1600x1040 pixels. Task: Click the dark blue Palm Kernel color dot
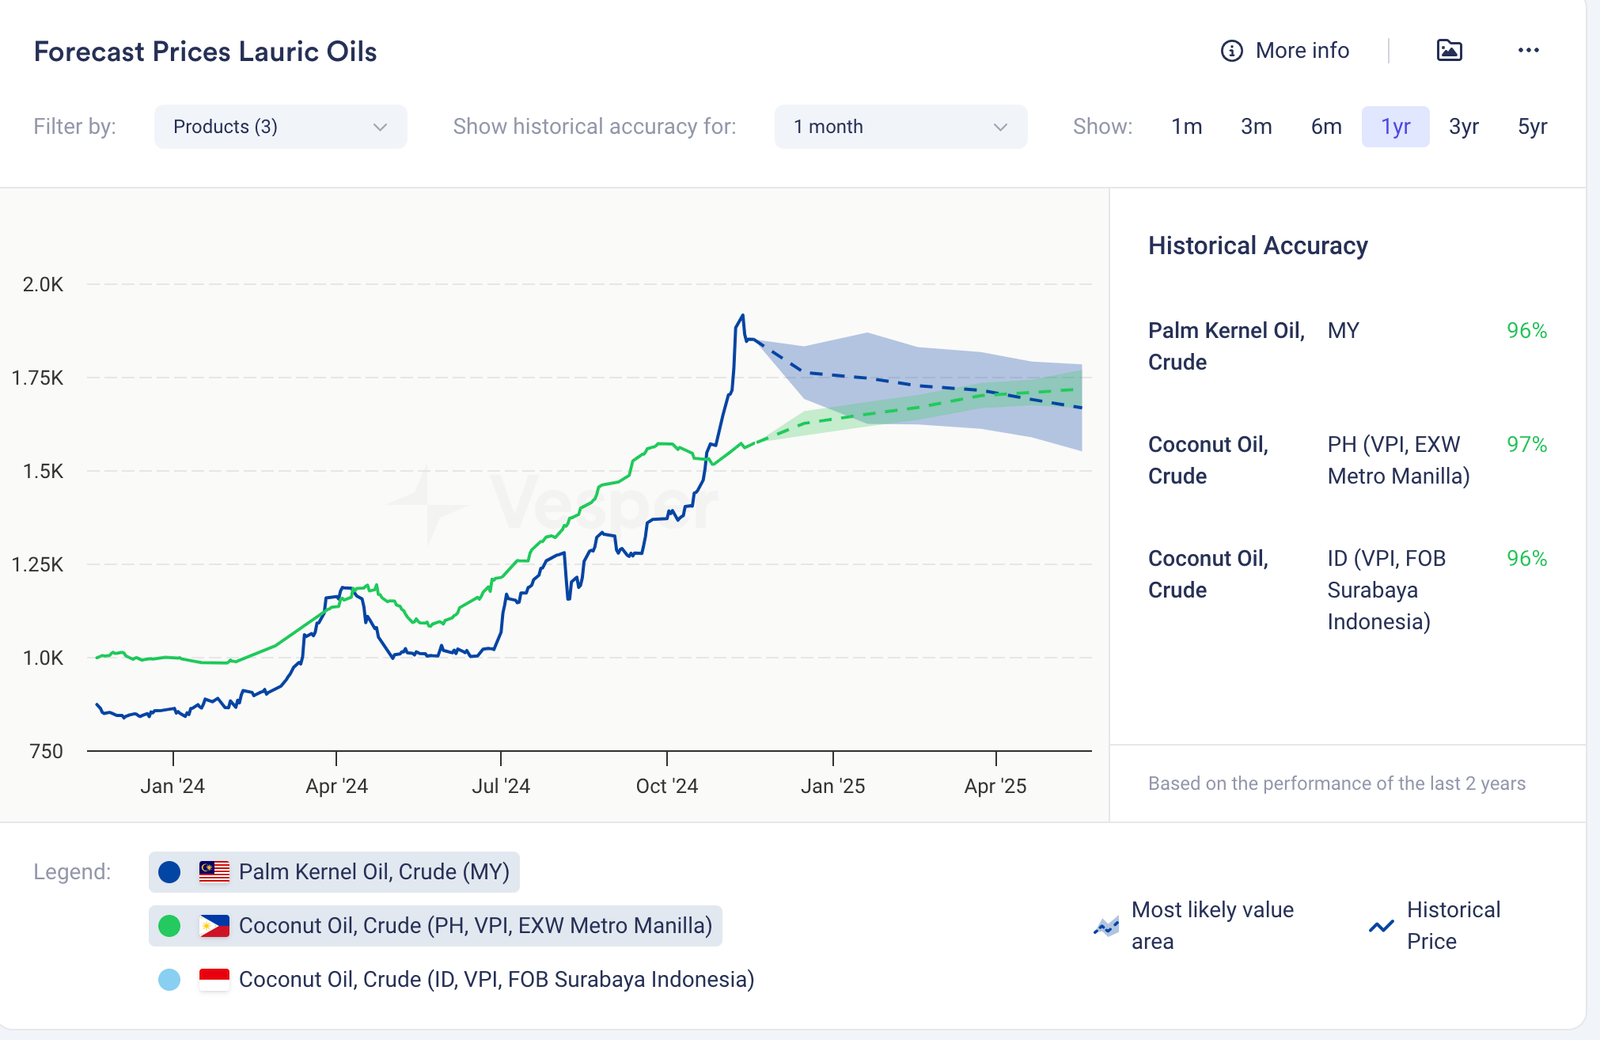[170, 872]
